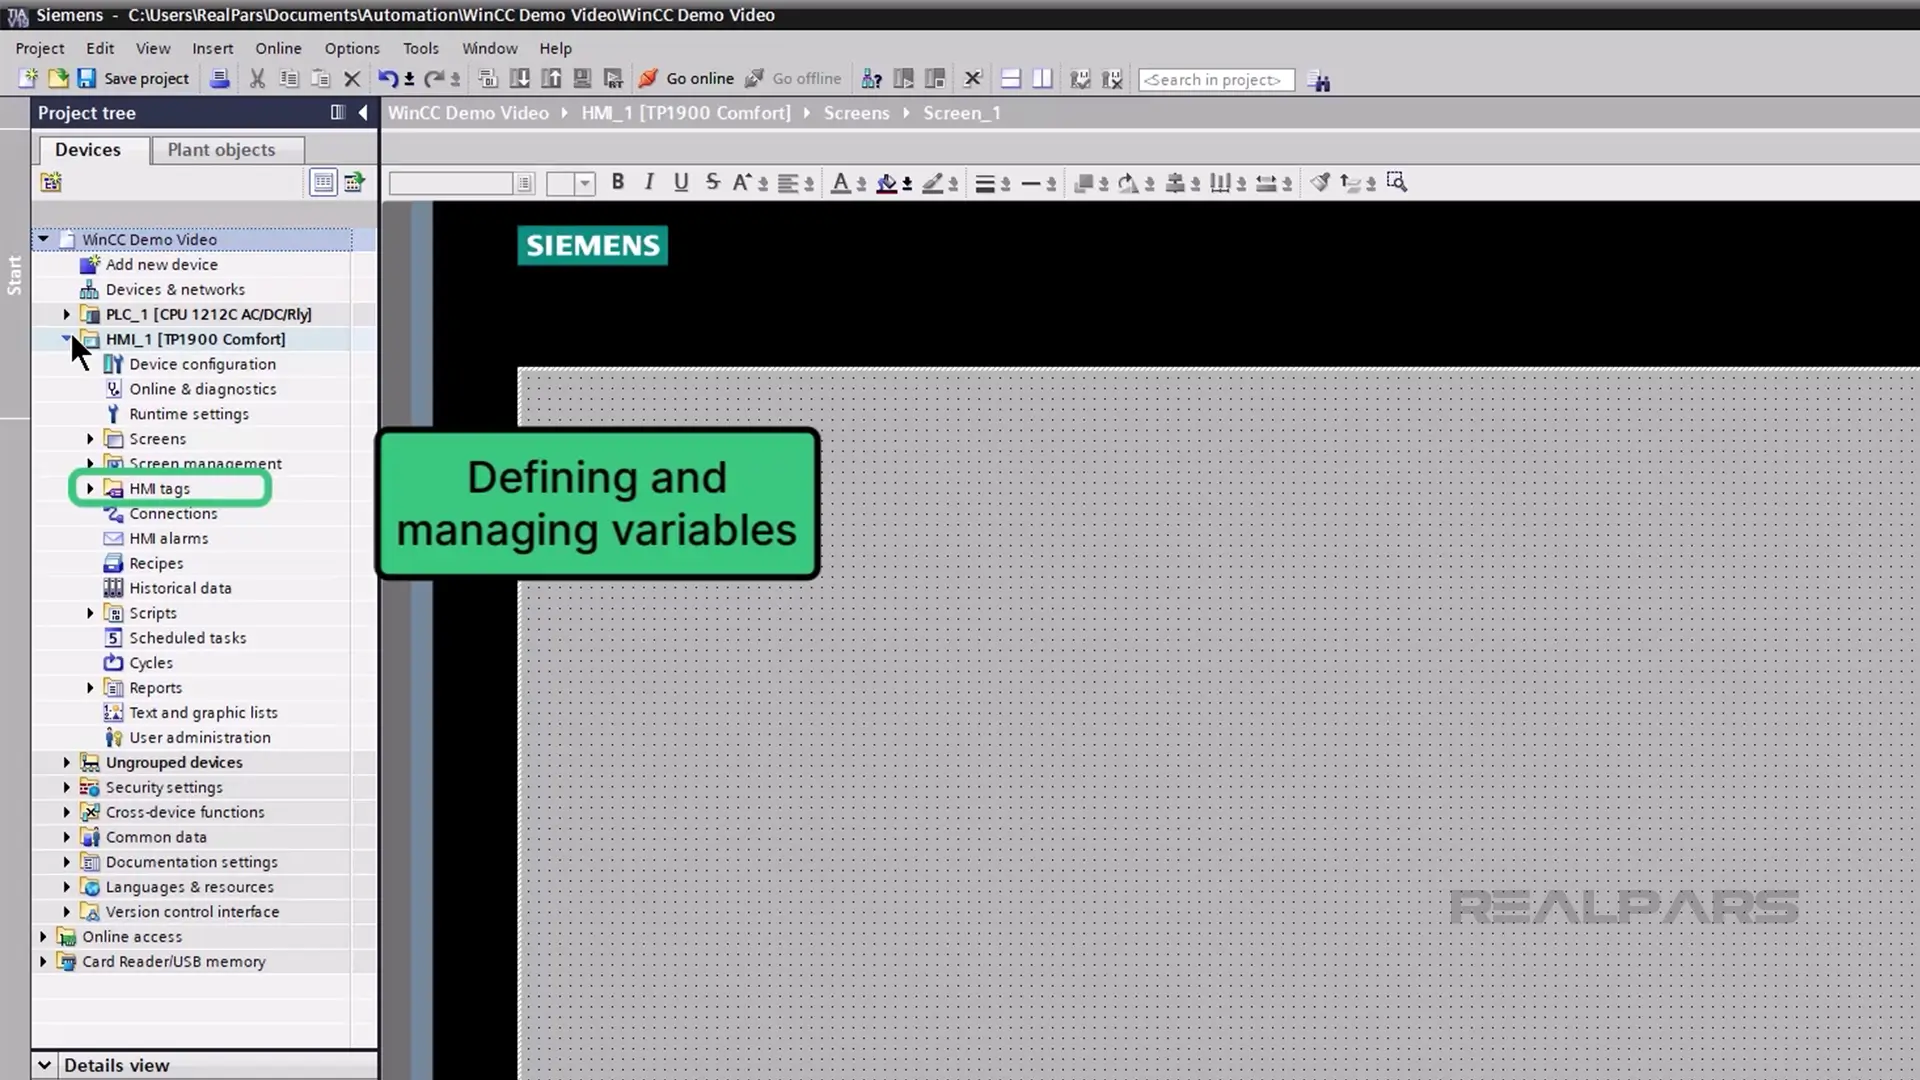Click the Save project button
1920x1080 pixels.
[134, 79]
